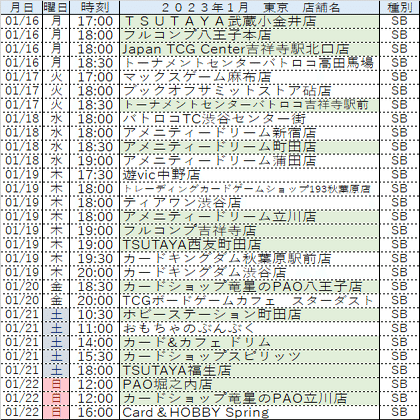Select the カードキングダム秋葉原駅前店 cell
420x420 pixels.
point(249,259)
